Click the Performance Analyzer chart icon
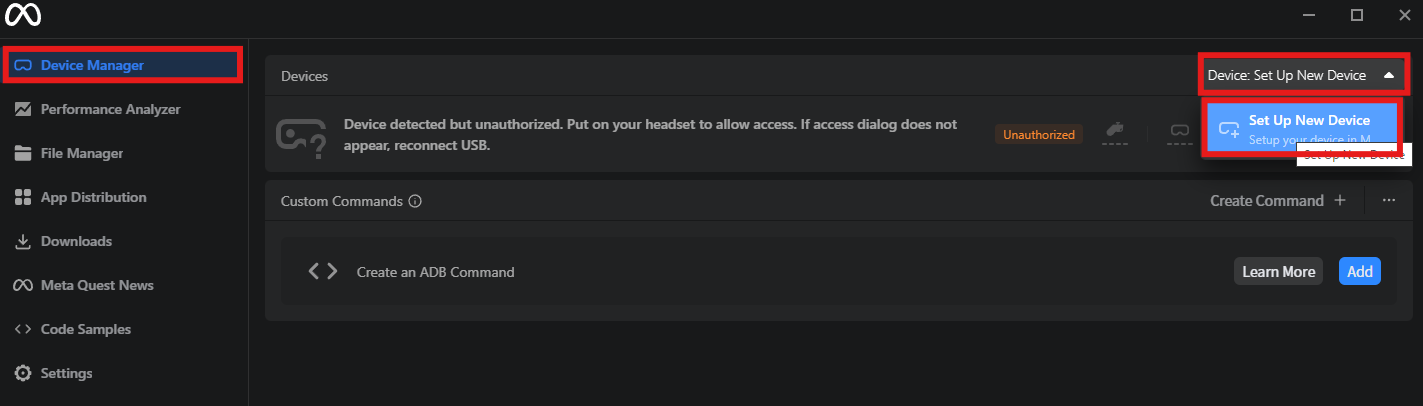 pyautogui.click(x=22, y=109)
